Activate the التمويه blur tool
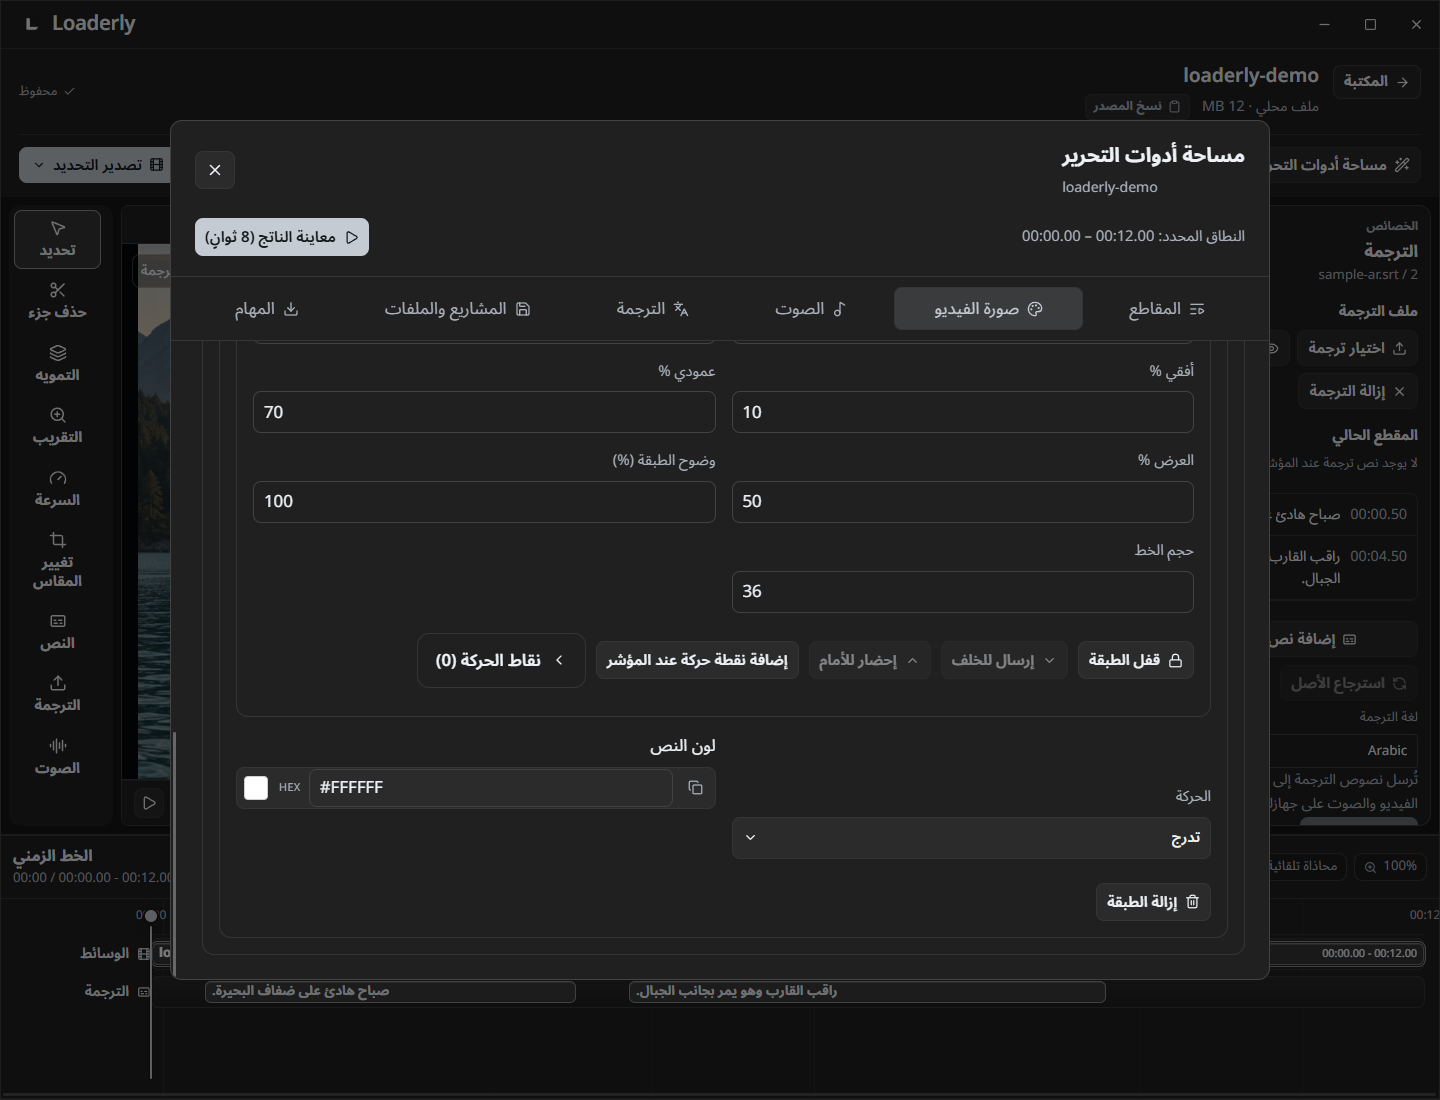The image size is (1440, 1100). coord(57,364)
